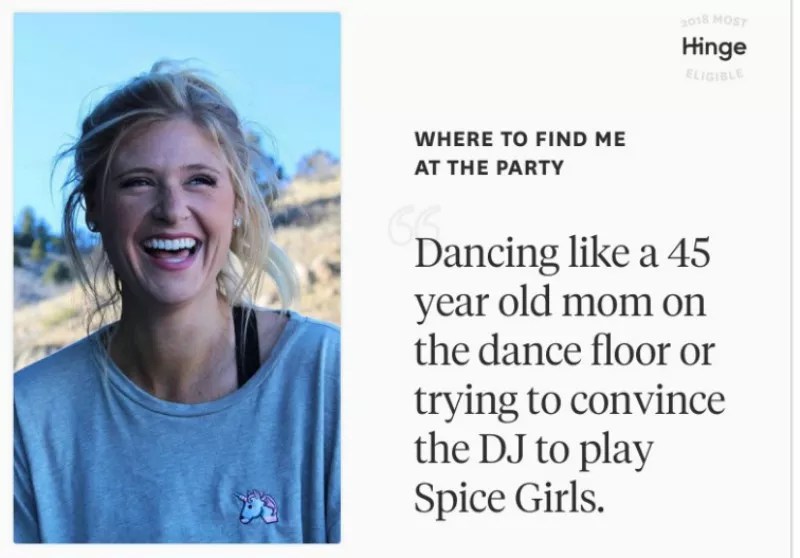The width and height of the screenshot is (800, 558).
Task: Click the 2018 Most Eligible badge
Action: point(714,47)
